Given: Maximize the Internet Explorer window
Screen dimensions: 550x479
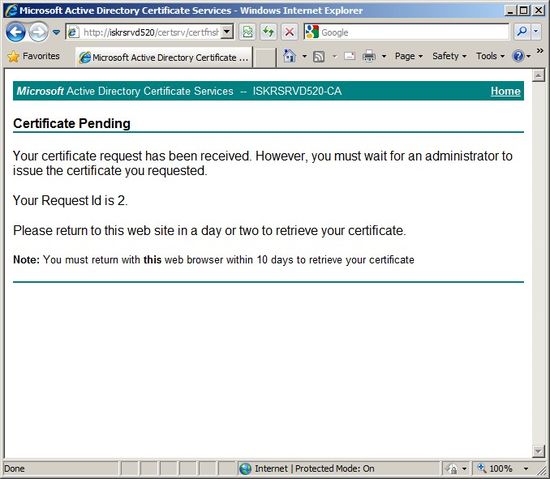Looking at the screenshot, I should coord(524,11).
